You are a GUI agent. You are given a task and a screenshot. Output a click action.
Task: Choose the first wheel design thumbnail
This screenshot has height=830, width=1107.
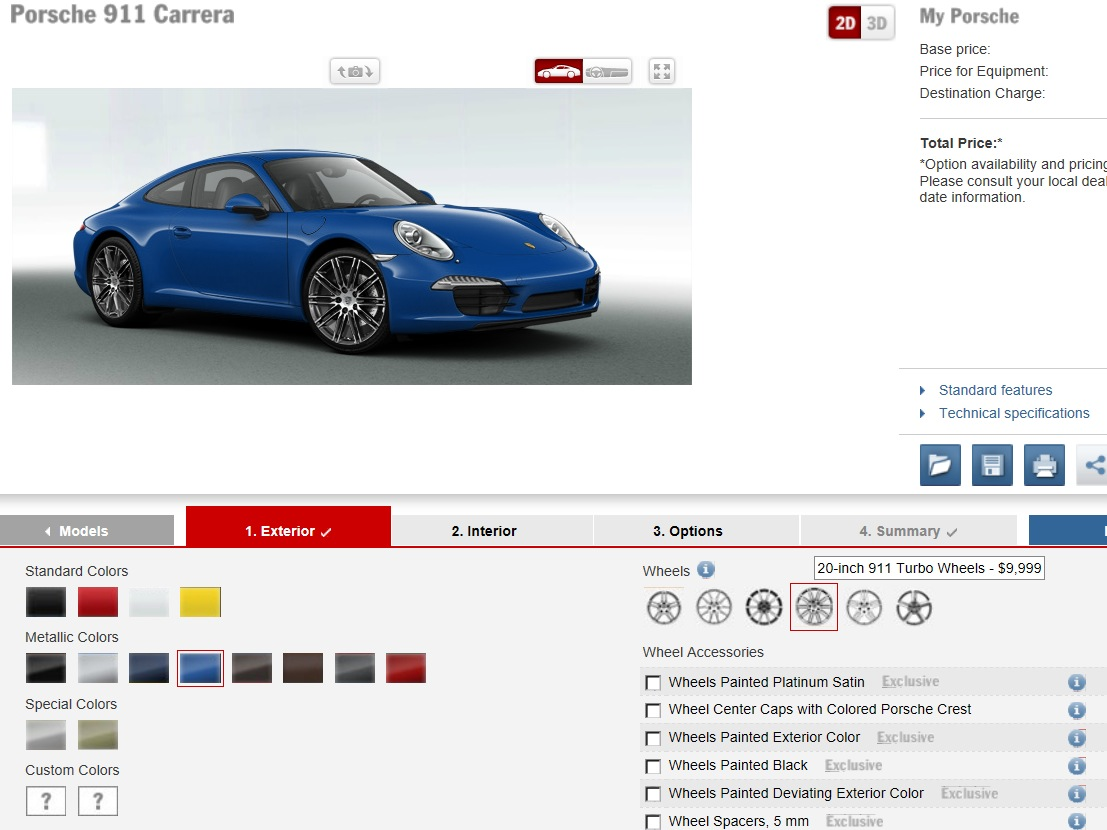pyautogui.click(x=664, y=608)
